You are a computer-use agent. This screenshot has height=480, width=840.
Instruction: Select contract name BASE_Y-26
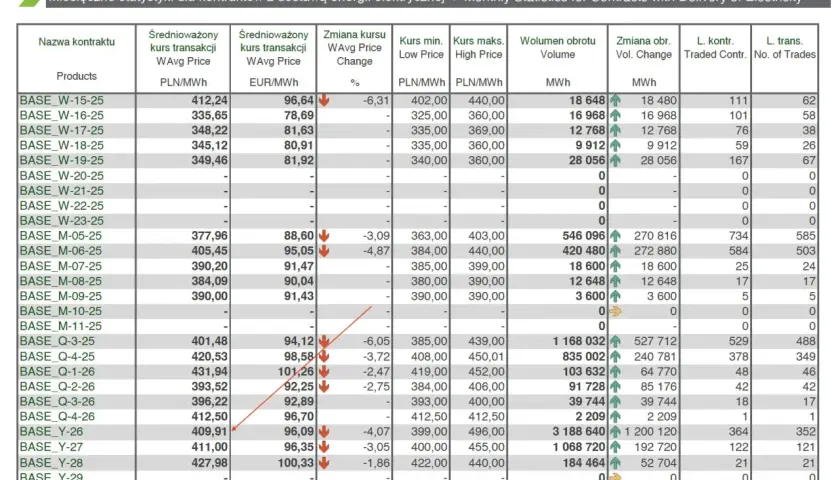click(51, 431)
